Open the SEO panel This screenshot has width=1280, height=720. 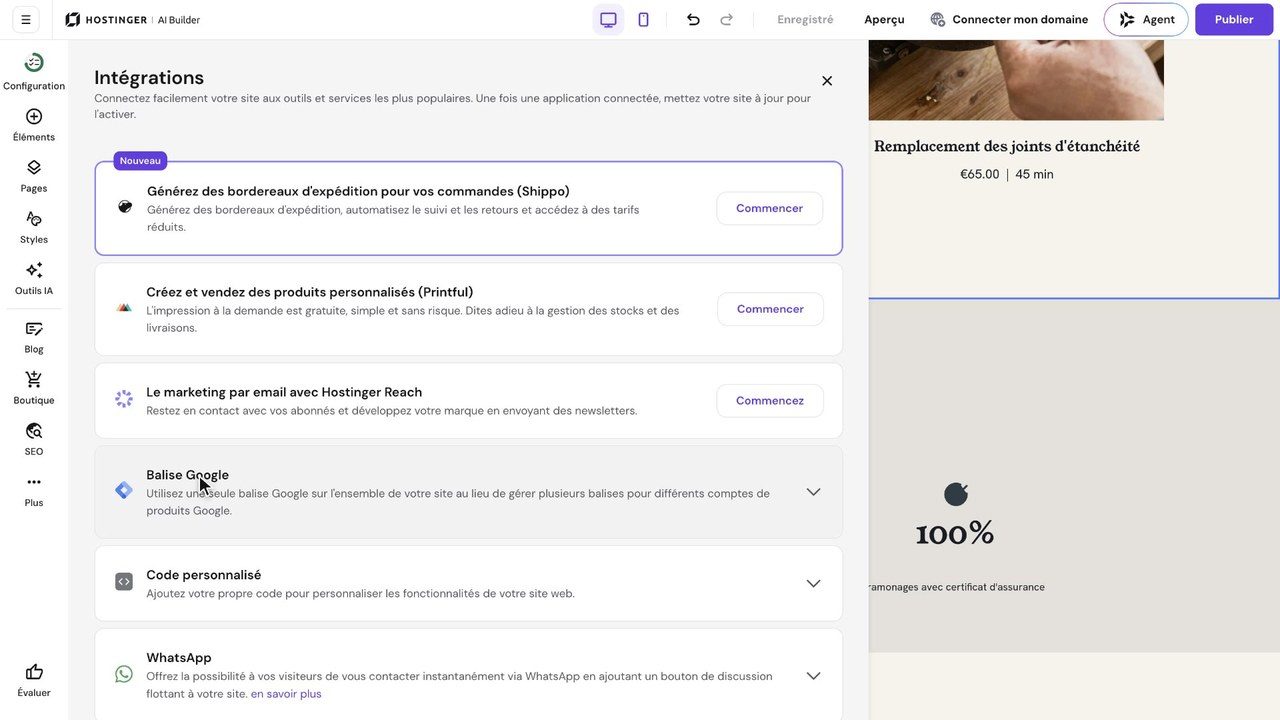click(34, 438)
